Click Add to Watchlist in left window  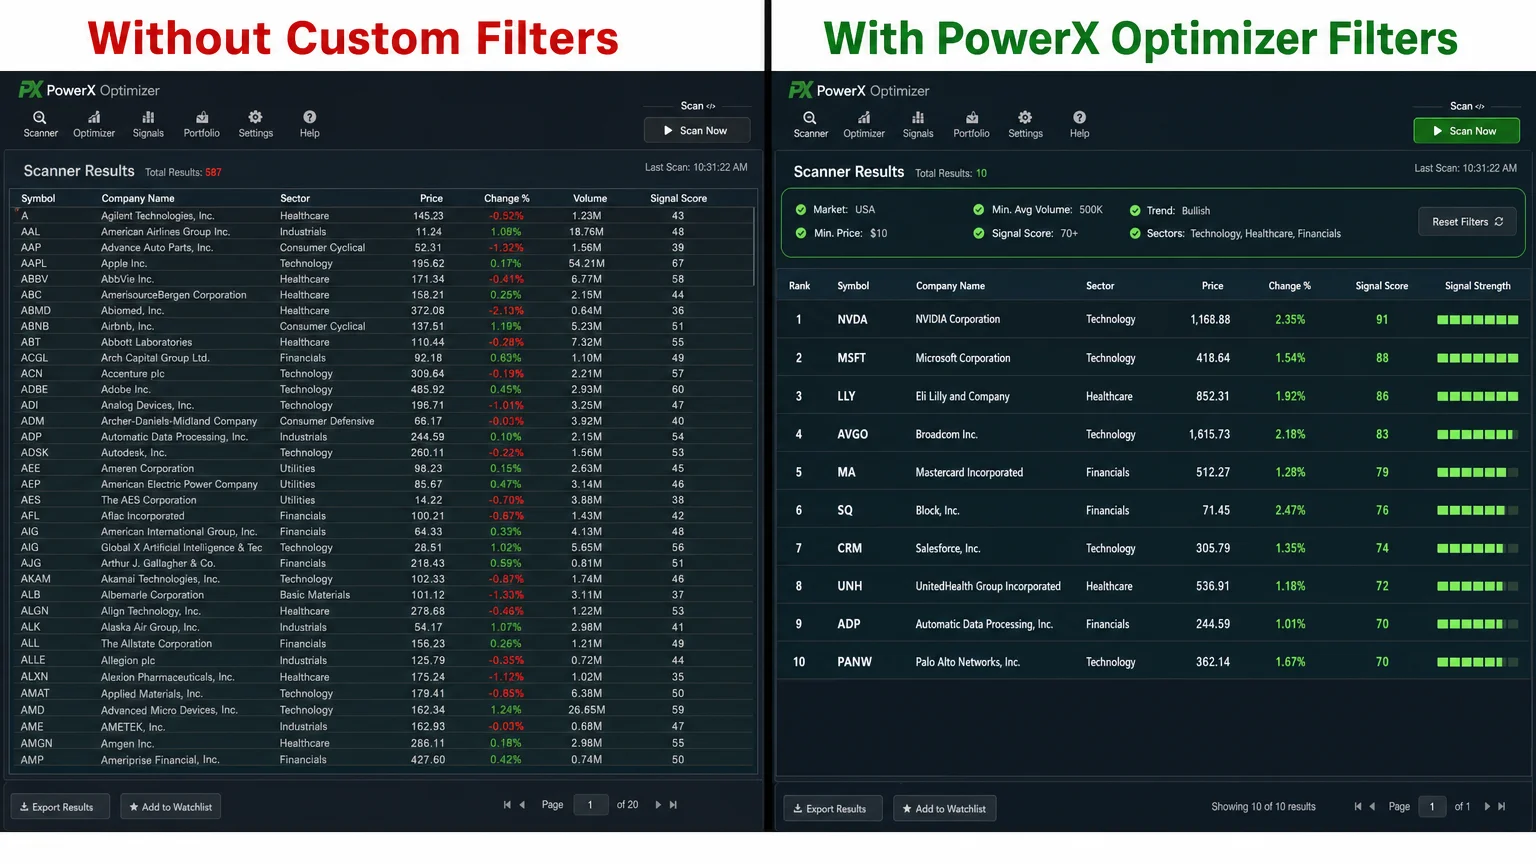point(171,807)
